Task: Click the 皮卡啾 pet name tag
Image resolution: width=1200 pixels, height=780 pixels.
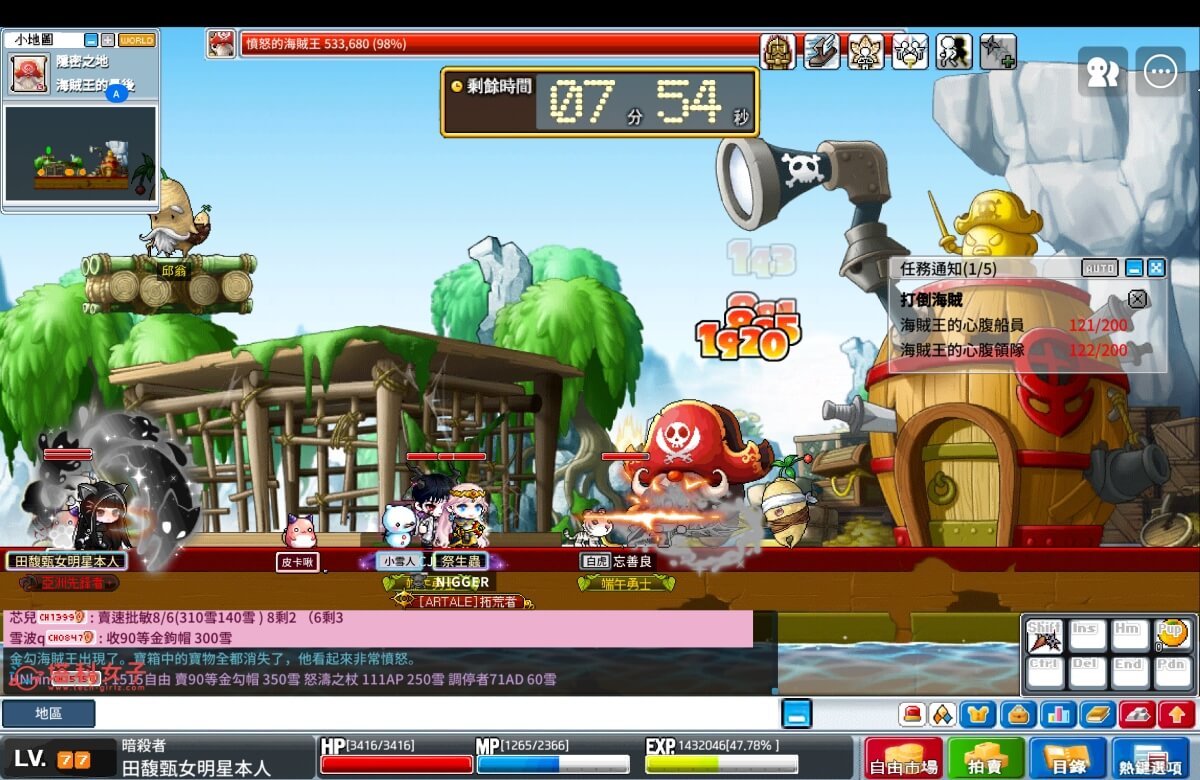Action: click(x=298, y=562)
